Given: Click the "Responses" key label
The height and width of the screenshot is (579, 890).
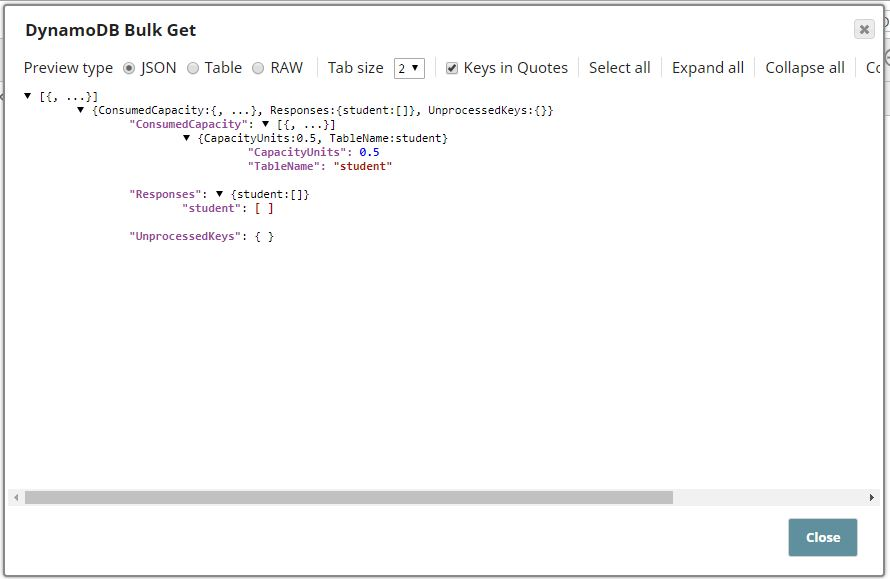Looking at the screenshot, I should 165,194.
